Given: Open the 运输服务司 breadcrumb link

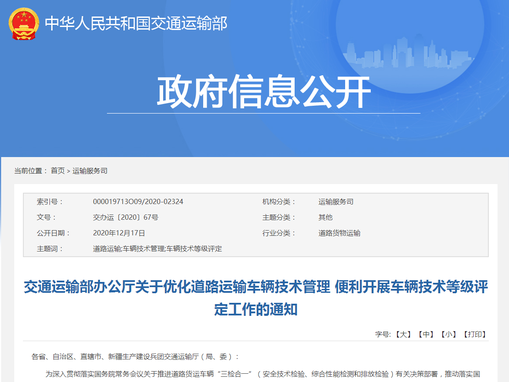Looking at the screenshot, I should [90, 171].
